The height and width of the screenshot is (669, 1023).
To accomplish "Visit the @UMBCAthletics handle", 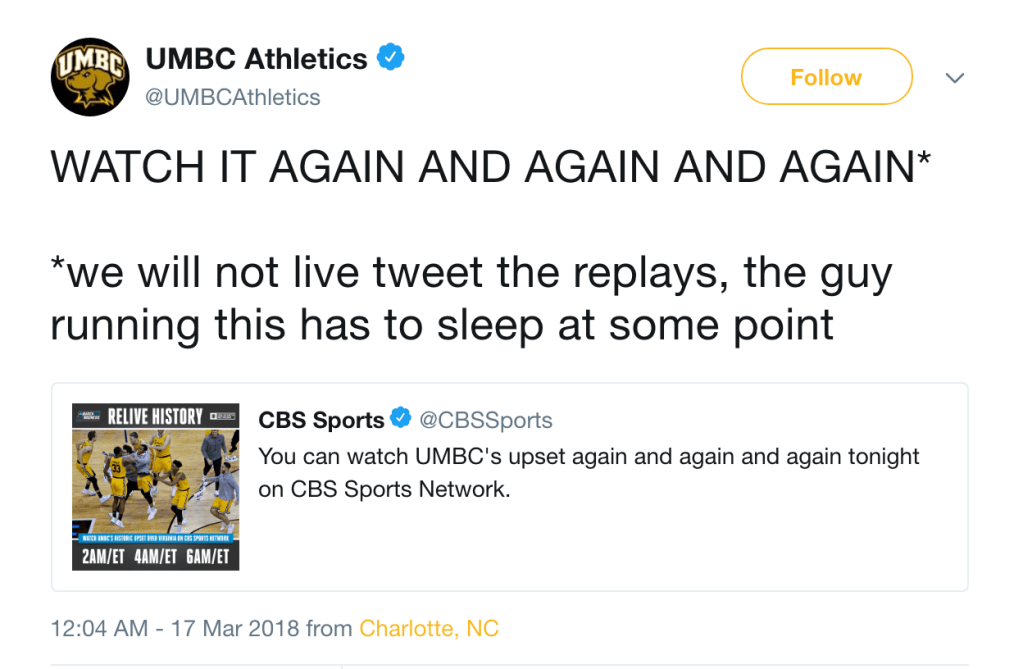I will (233, 97).
